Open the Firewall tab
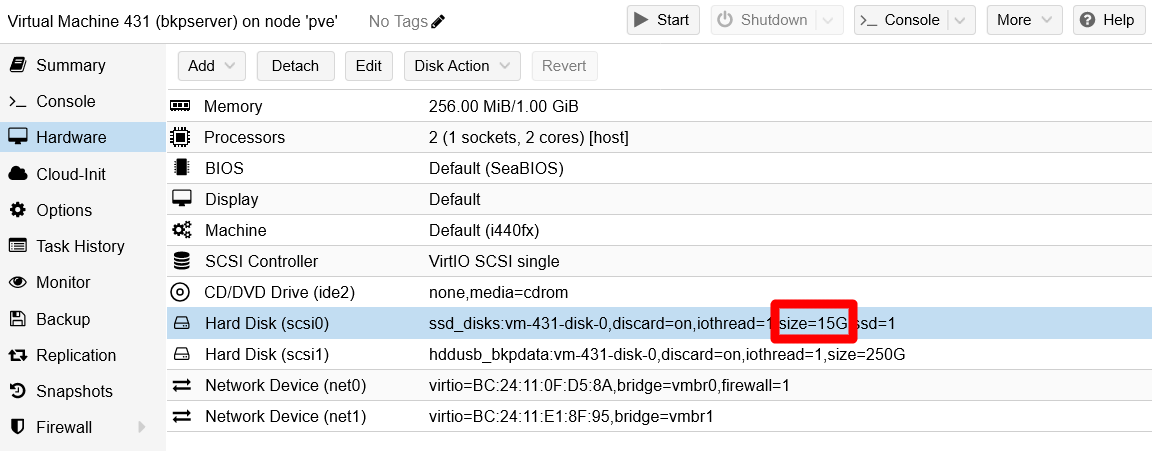The width and height of the screenshot is (1152, 451). click(x=83, y=427)
